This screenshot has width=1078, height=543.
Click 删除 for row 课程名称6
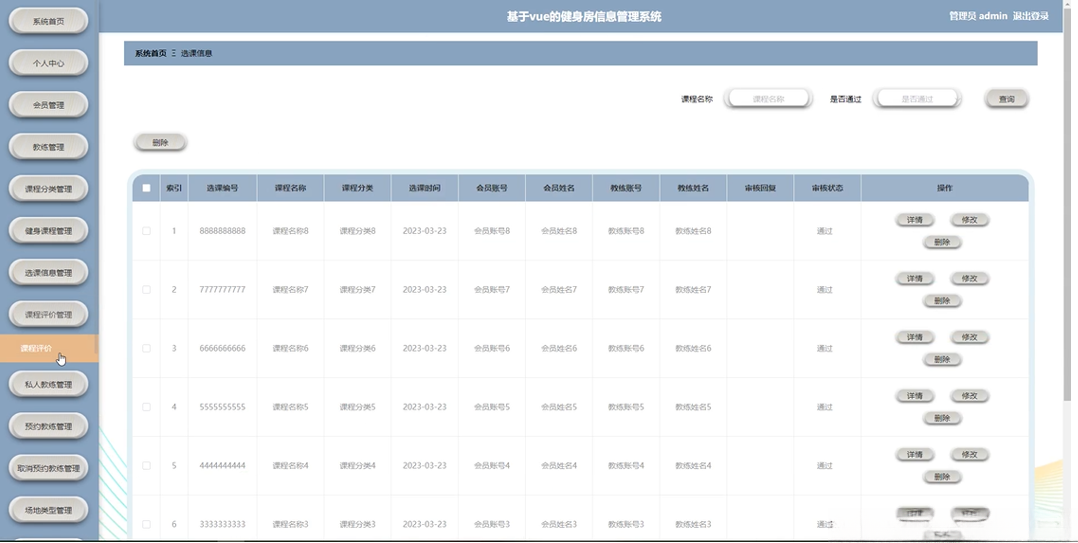coord(942,359)
